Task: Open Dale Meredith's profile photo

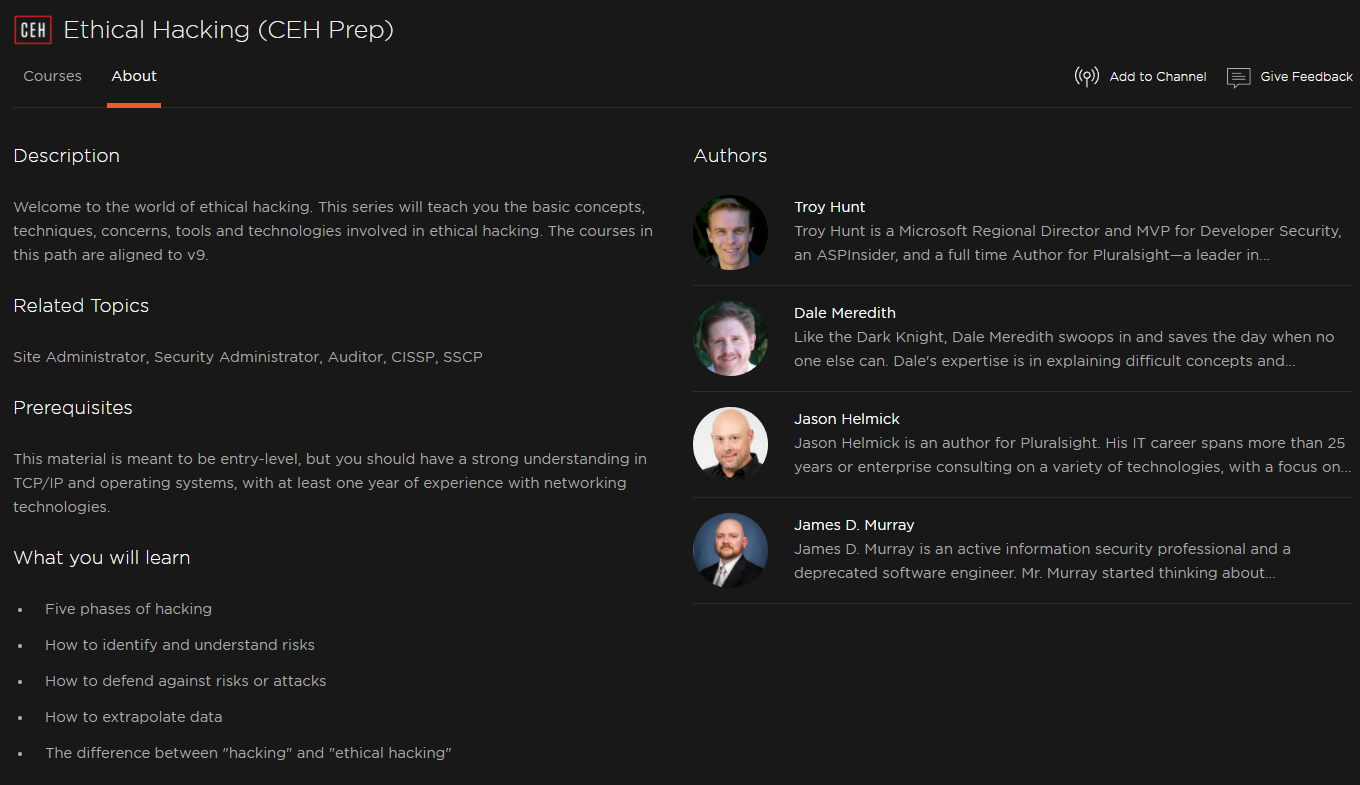Action: pyautogui.click(x=730, y=338)
